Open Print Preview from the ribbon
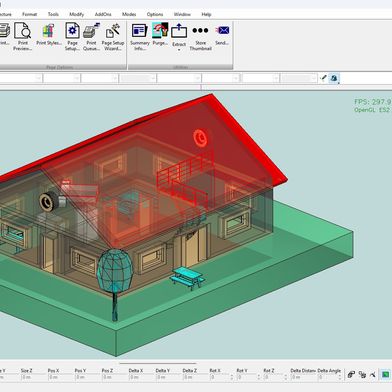 (x=22, y=36)
